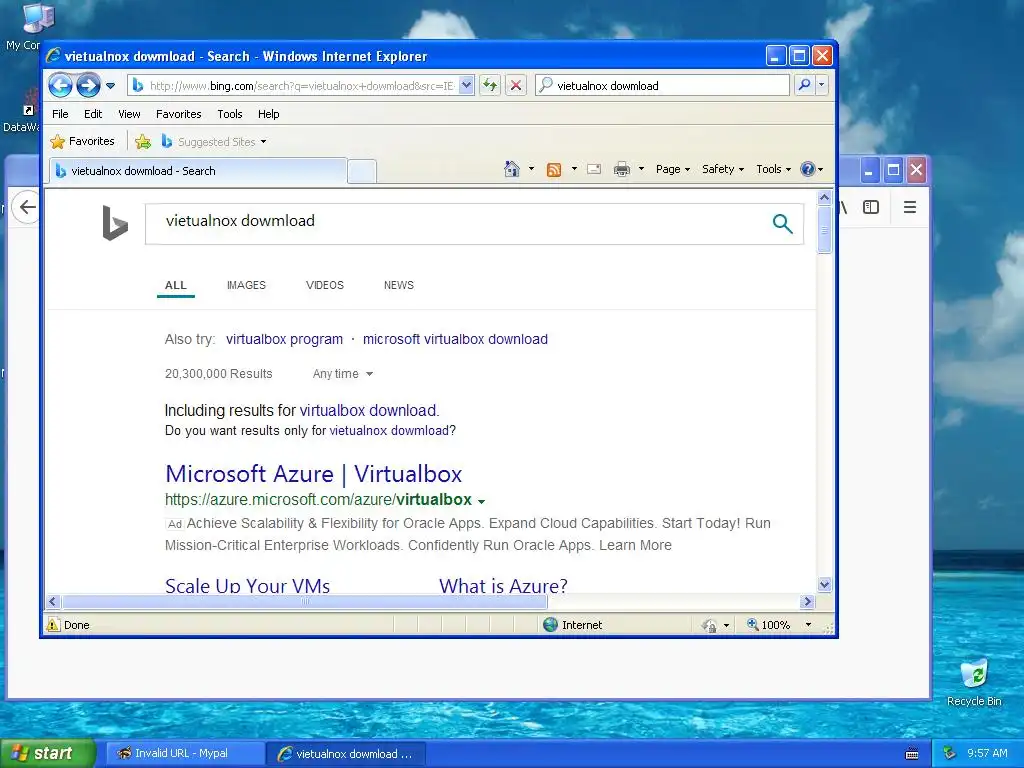This screenshot has width=1024, height=768.
Task: Click vertical scrollbar down arrow
Action: coord(824,584)
